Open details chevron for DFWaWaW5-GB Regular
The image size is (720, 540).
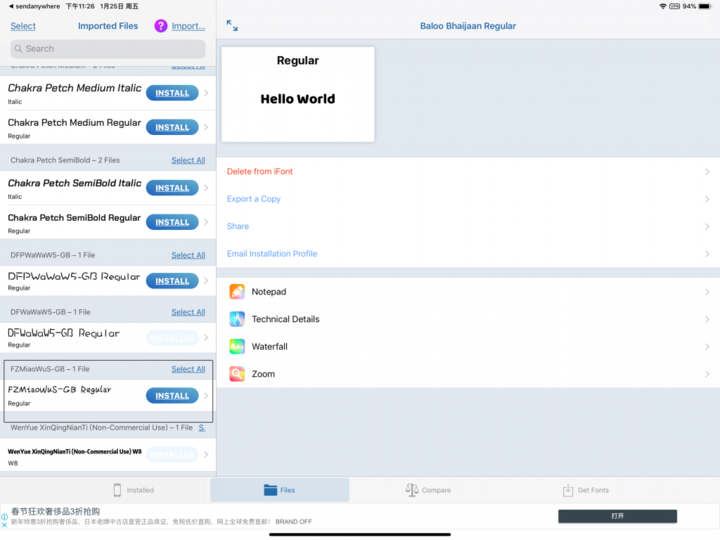click(206, 338)
